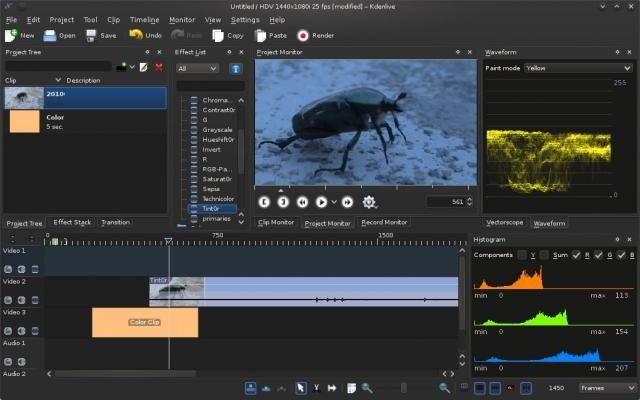
Task: Sort by the Clip column header
Action: [x=33, y=80]
